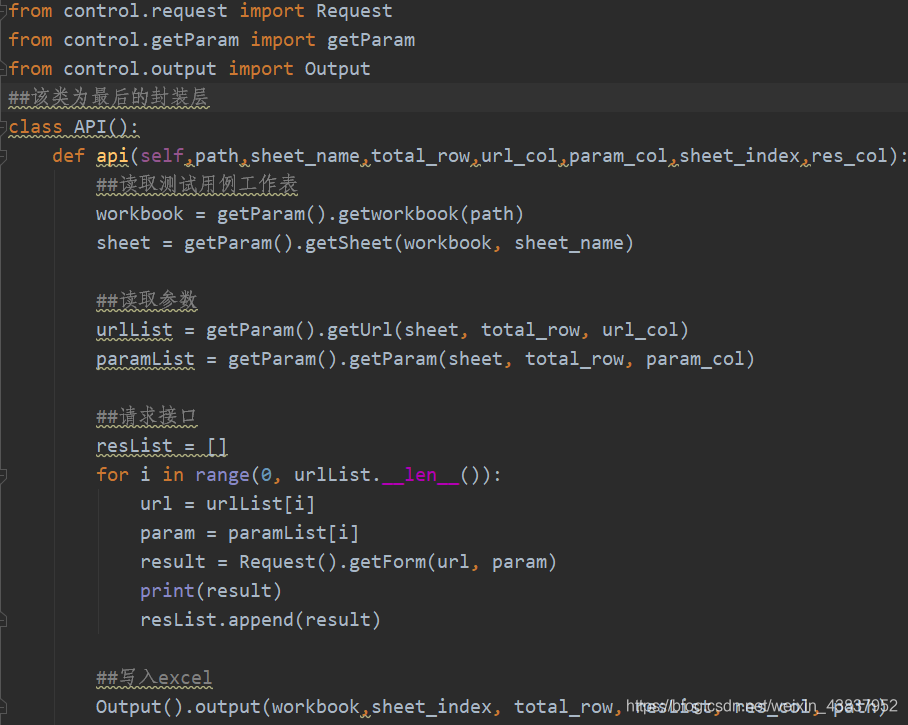Click the 'resList.append(result)' statement
This screenshot has height=725, width=908.
click(x=260, y=620)
